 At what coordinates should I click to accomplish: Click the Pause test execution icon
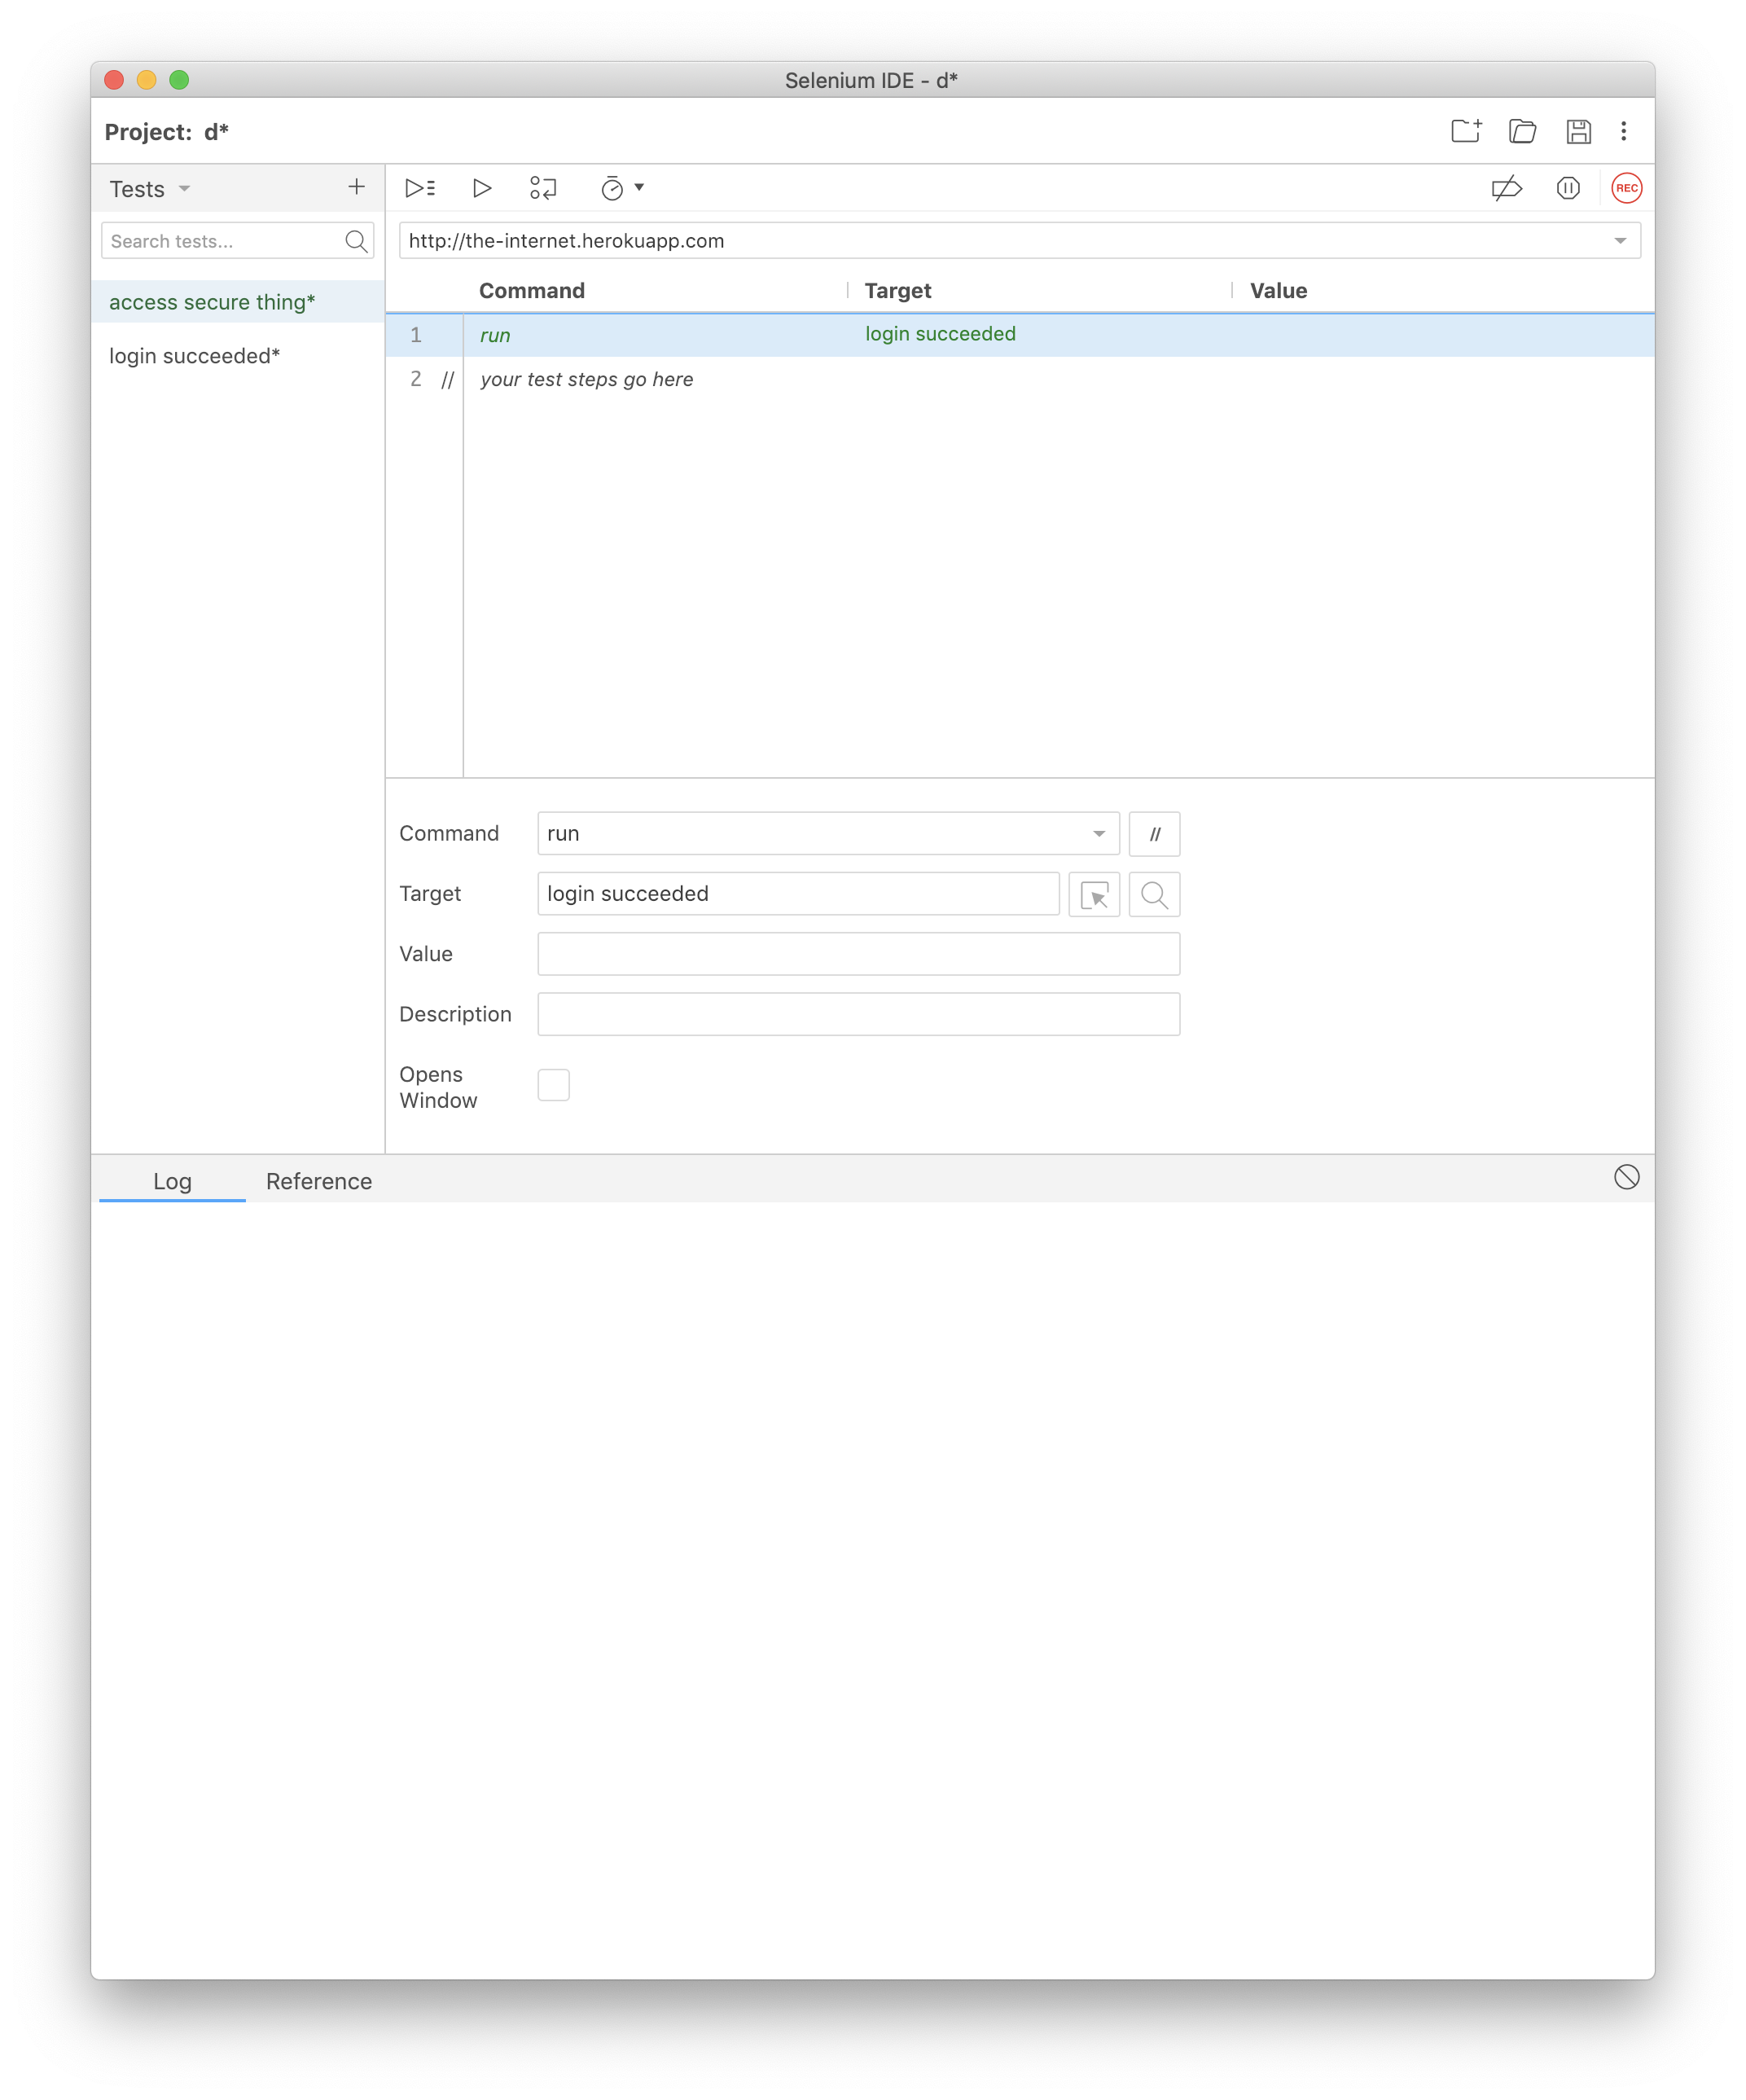click(1566, 188)
